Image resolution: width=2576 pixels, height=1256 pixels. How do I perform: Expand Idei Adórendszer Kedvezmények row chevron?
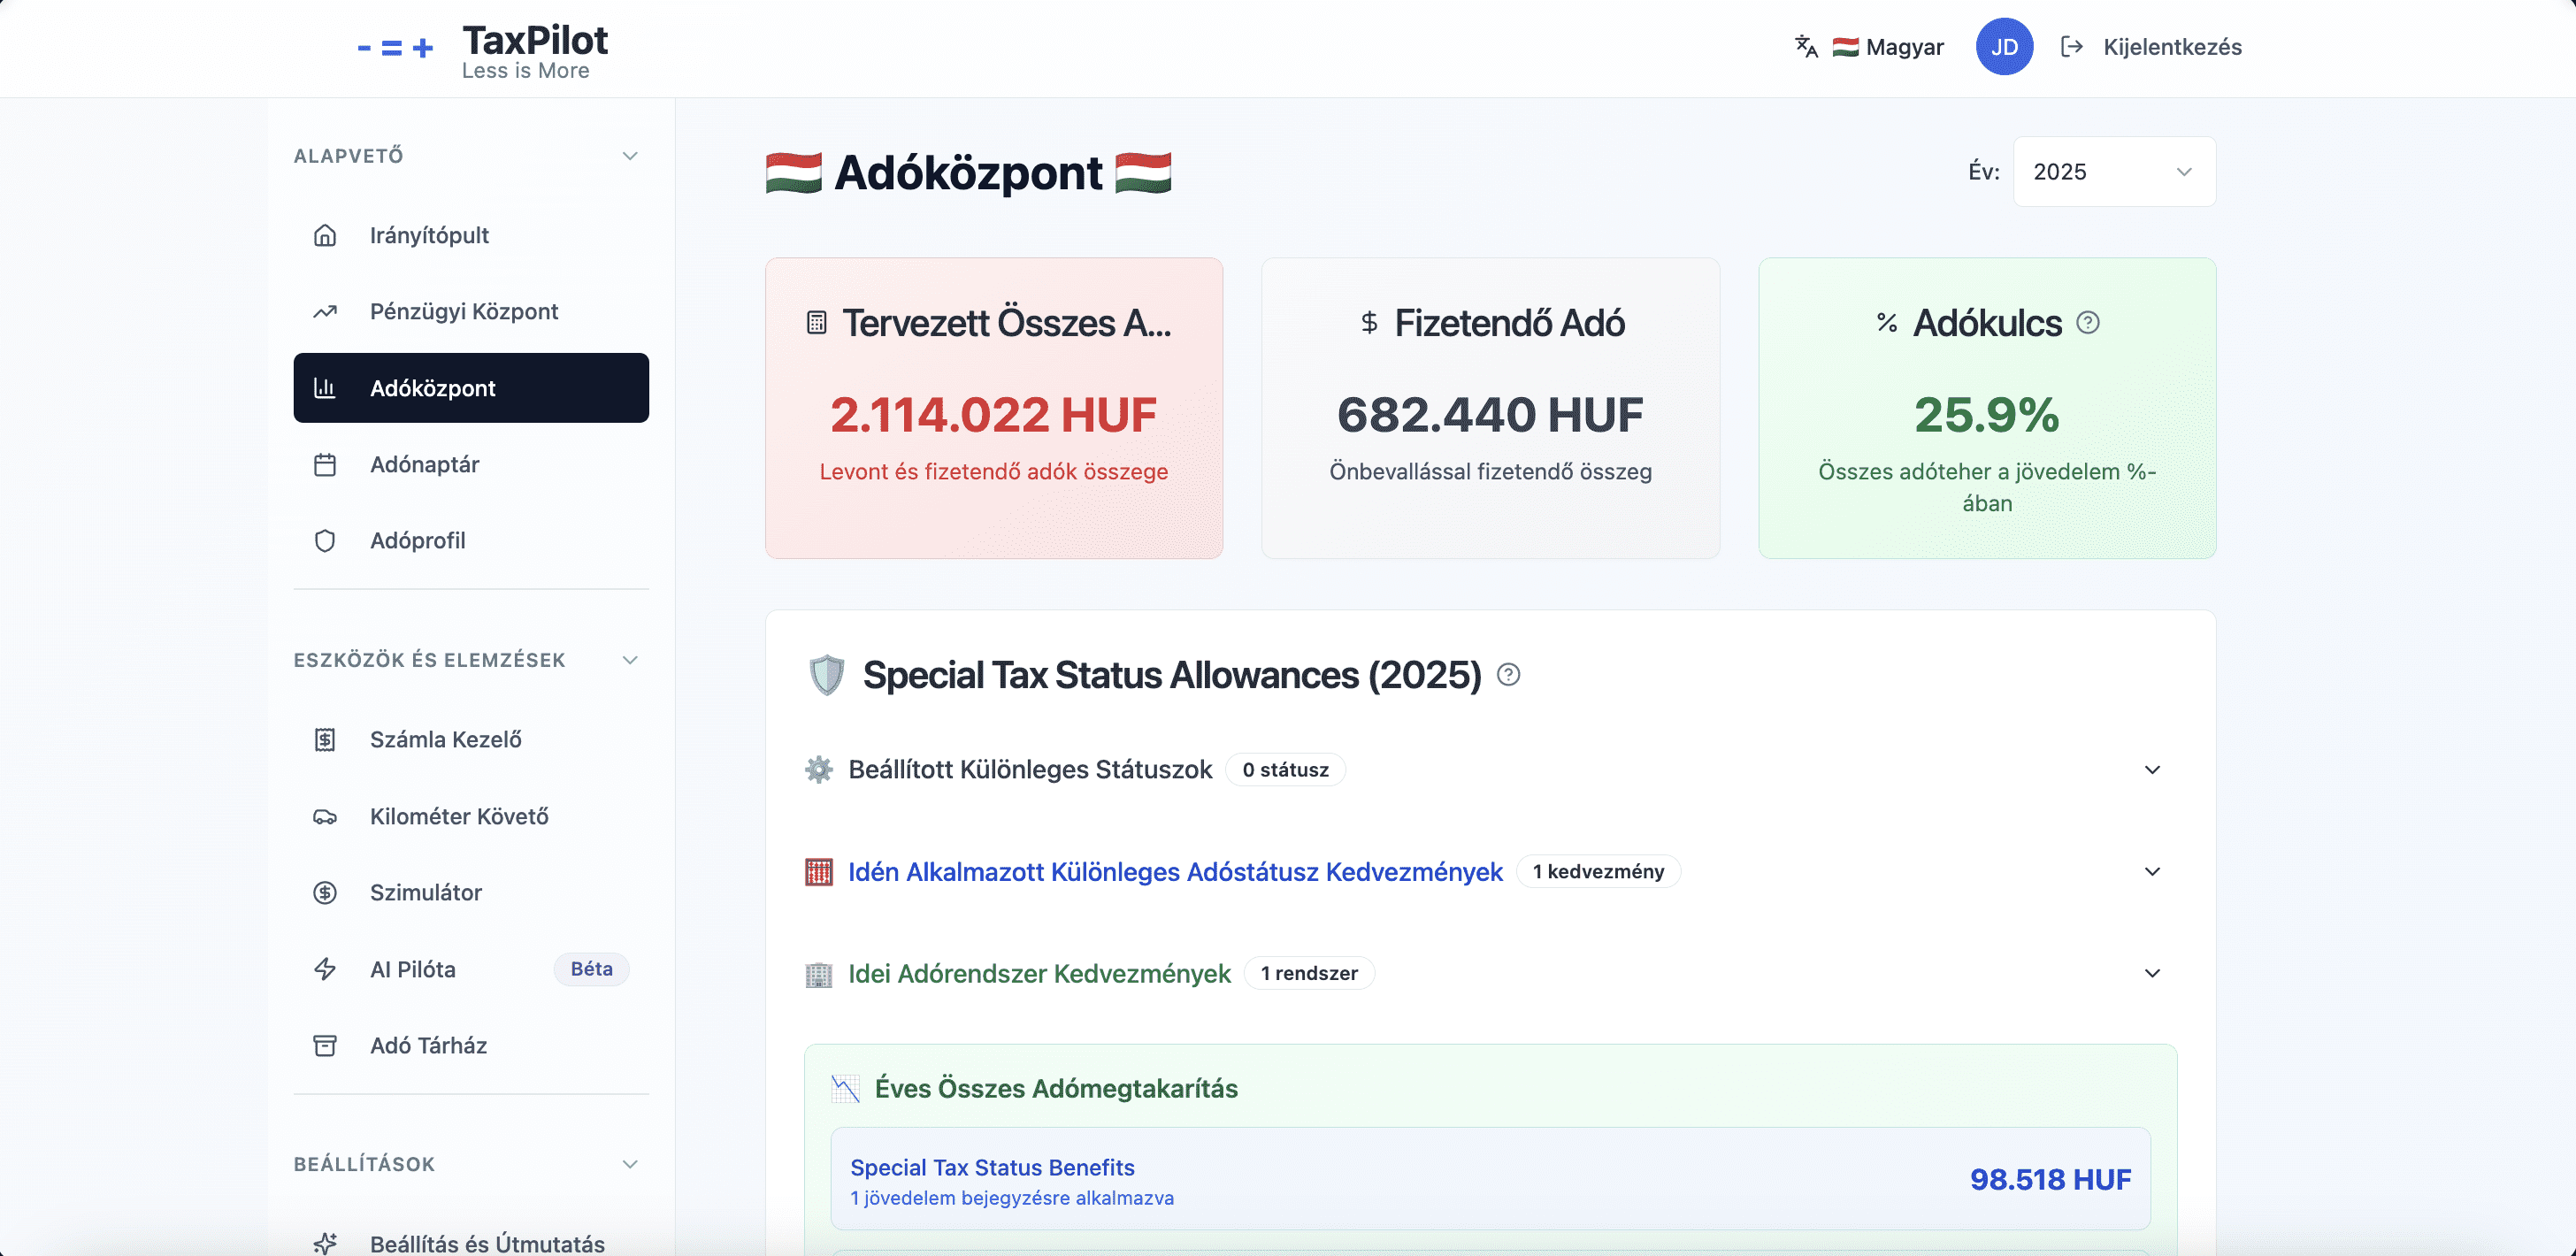(2152, 973)
